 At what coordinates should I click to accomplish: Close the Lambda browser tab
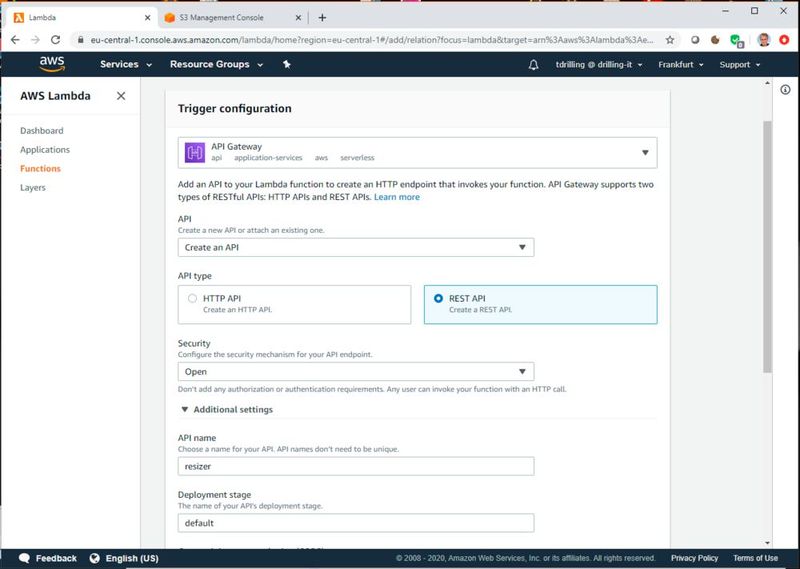pos(147,18)
